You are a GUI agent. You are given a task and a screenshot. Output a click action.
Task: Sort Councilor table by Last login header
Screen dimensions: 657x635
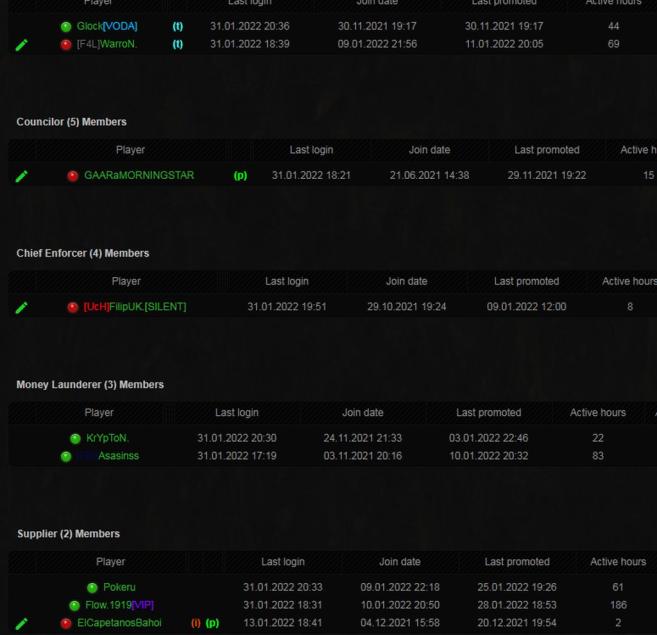[x=311, y=150]
